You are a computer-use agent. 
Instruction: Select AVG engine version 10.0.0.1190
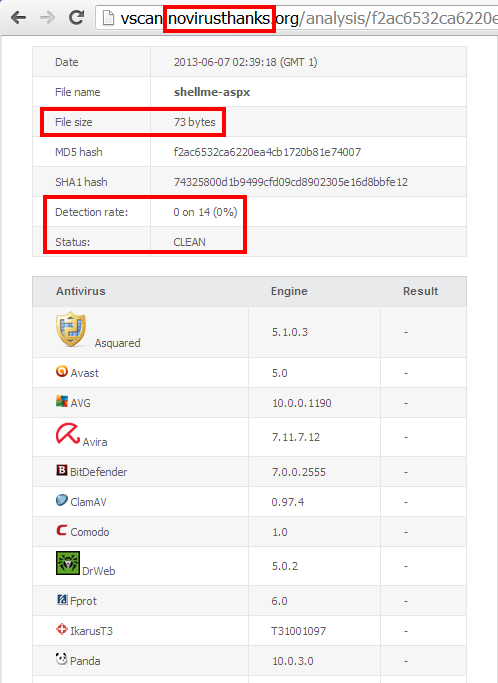[x=302, y=403]
